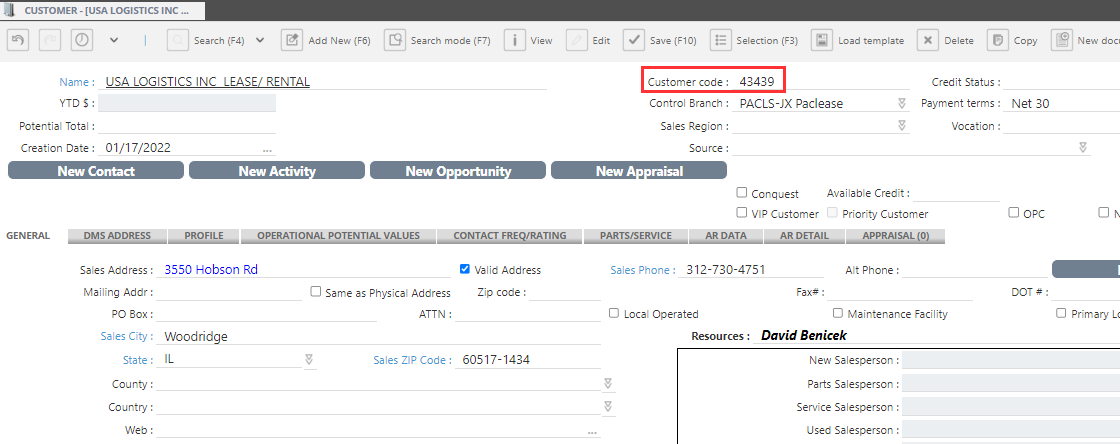The image size is (1120, 444).
Task: Toggle the Local Operated checkbox
Action: click(614, 313)
